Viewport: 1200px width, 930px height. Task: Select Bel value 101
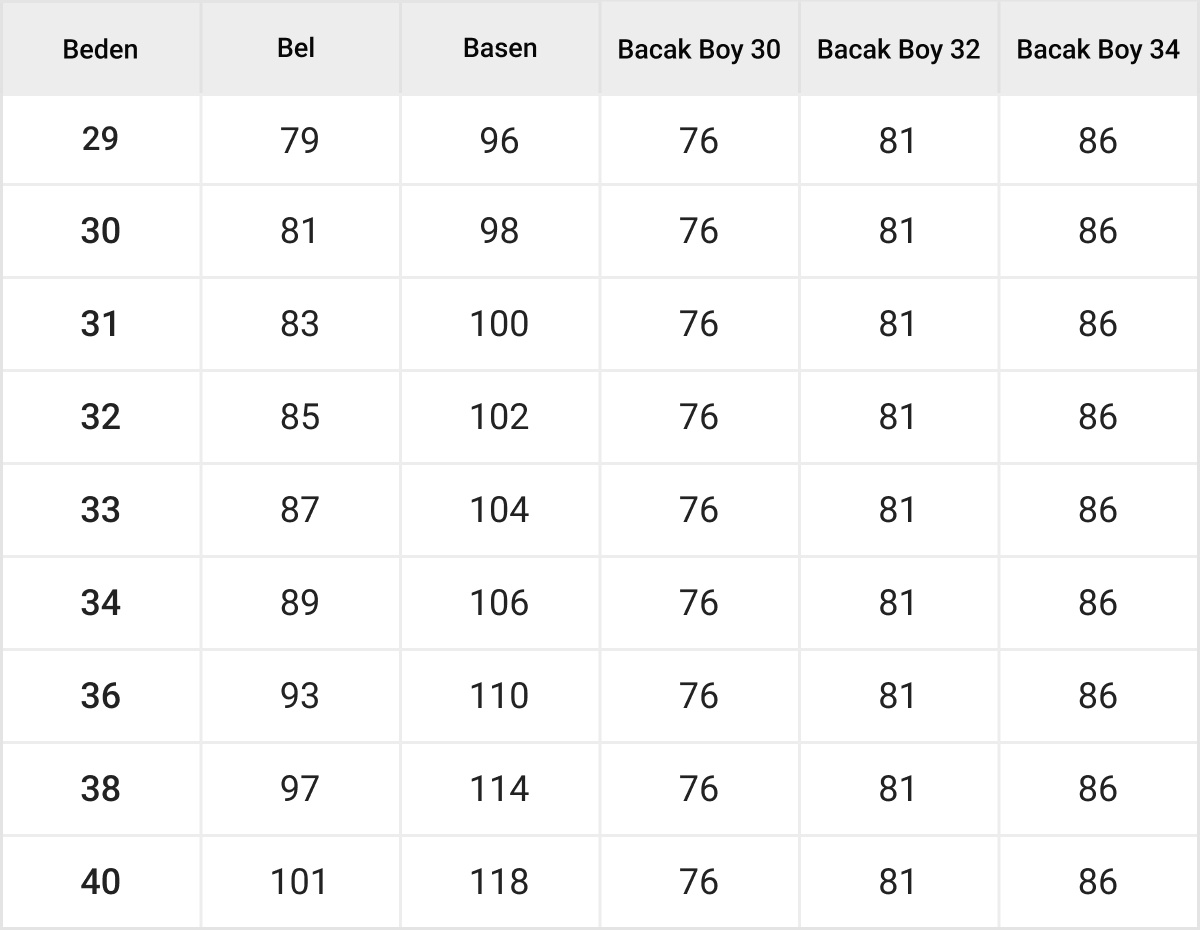pyautogui.click(x=299, y=882)
